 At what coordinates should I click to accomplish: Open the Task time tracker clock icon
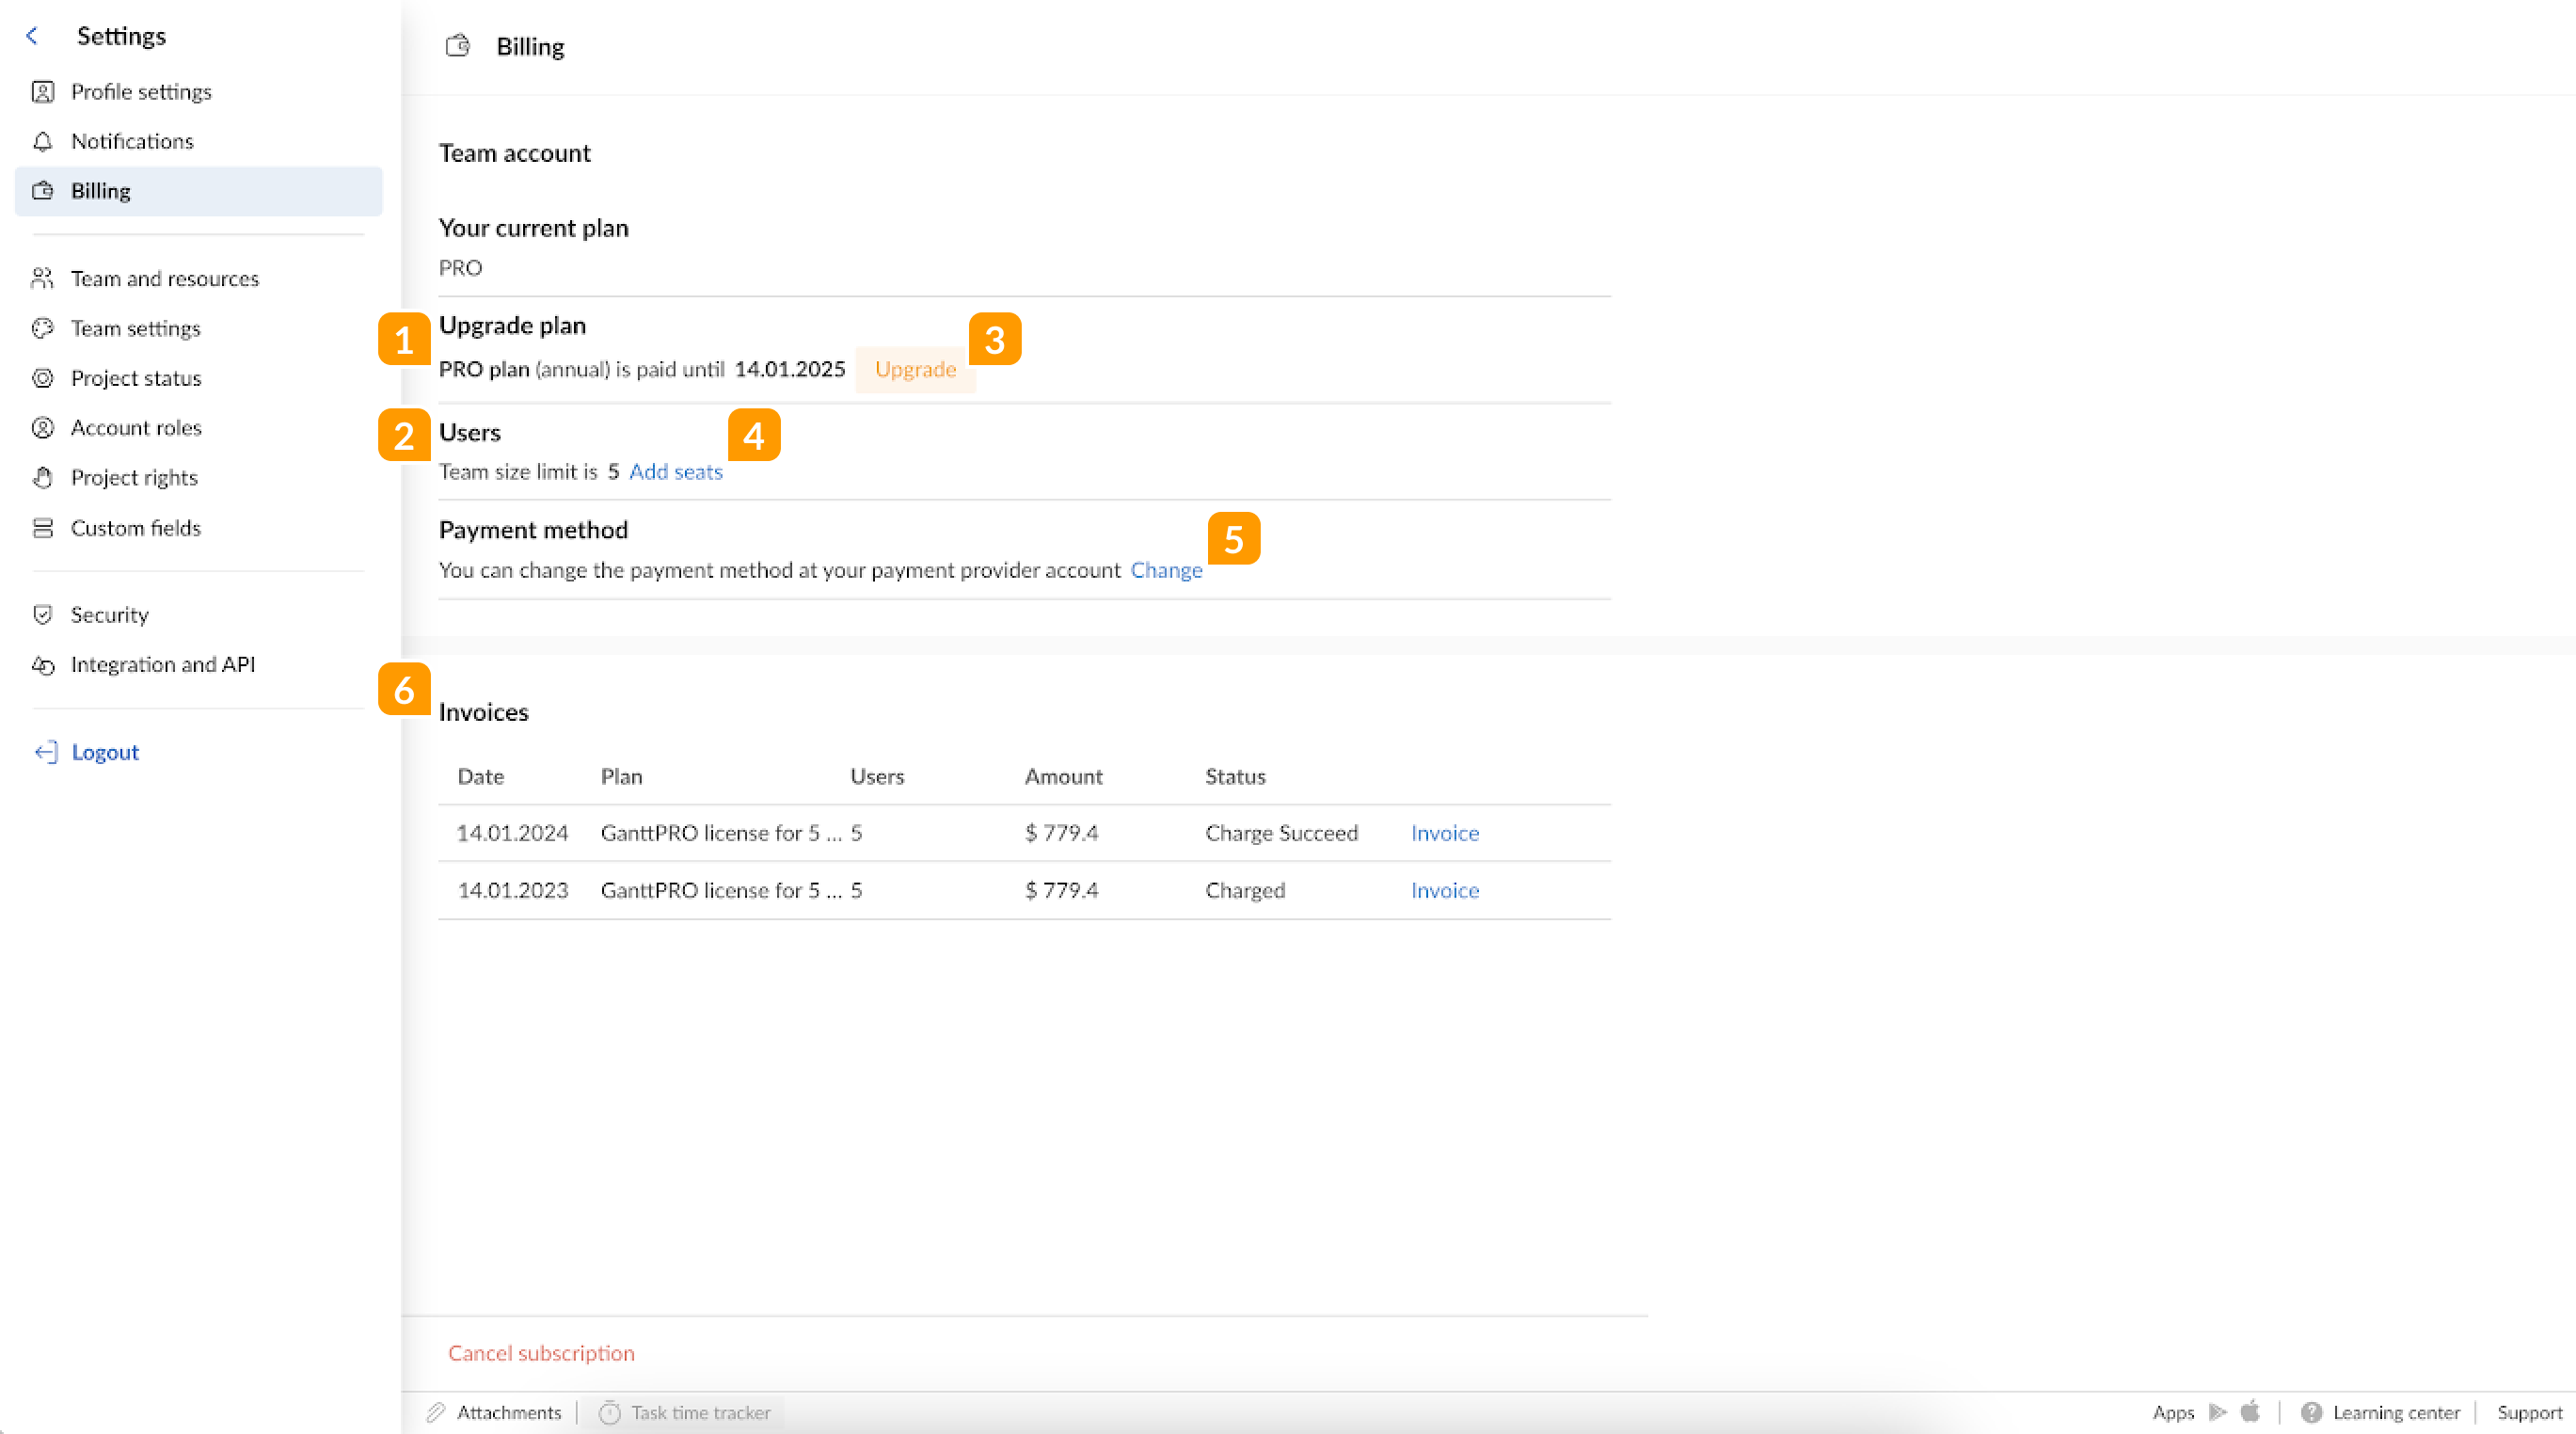click(x=608, y=1412)
